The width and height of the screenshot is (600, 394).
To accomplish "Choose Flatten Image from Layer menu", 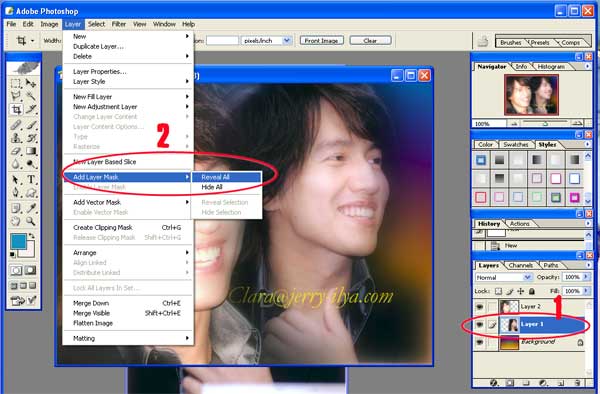I will pyautogui.click(x=128, y=323).
